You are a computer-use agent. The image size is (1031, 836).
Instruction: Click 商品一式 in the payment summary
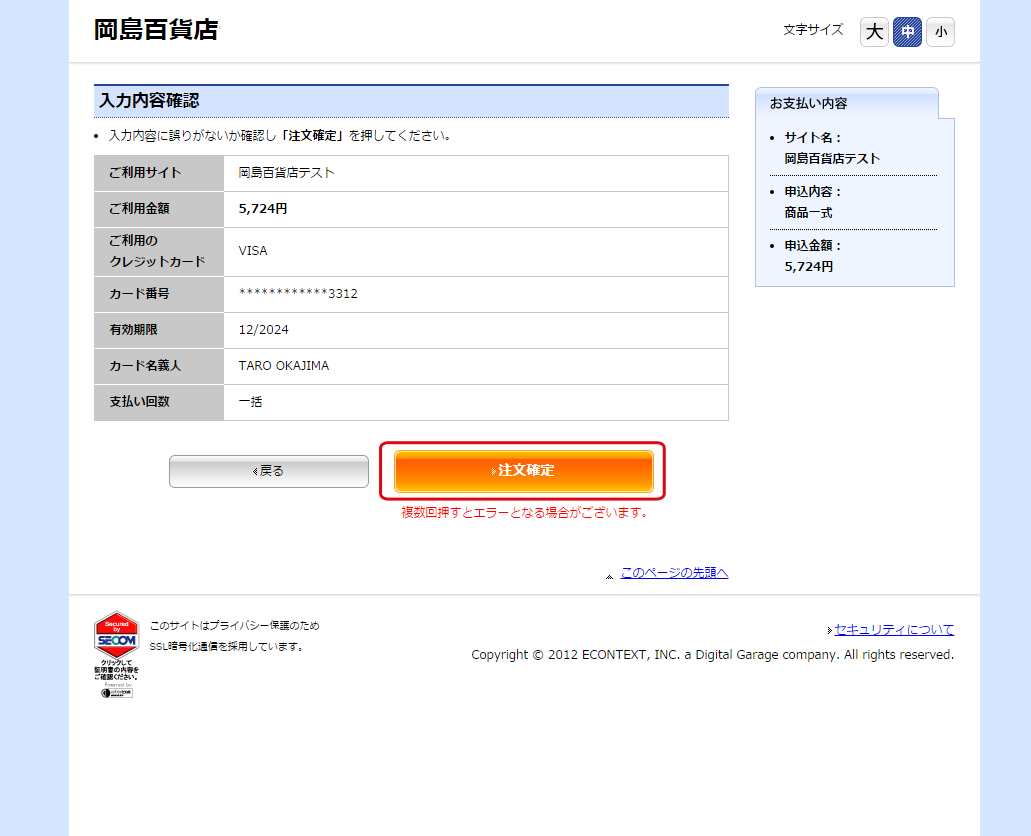tap(809, 212)
